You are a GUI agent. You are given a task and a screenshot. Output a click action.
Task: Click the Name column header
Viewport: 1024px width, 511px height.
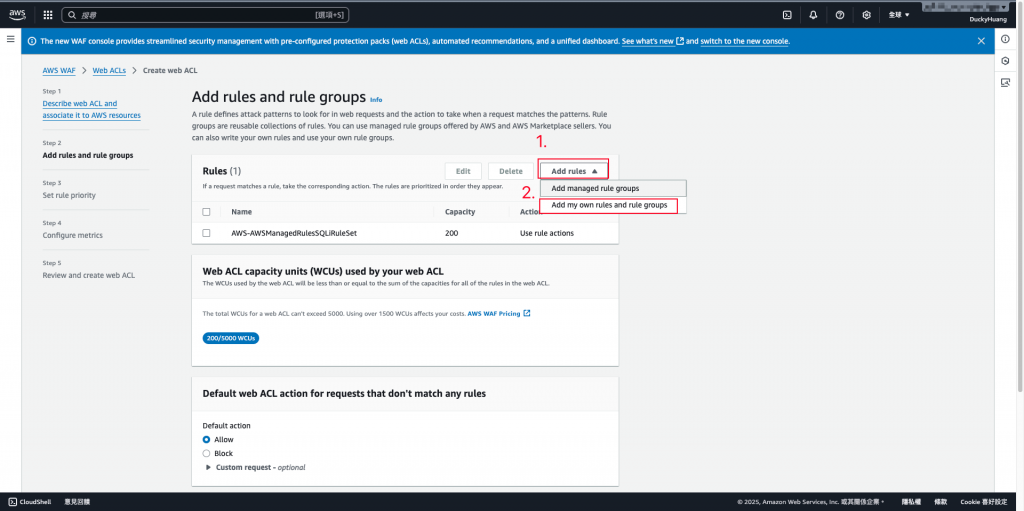tap(242, 212)
